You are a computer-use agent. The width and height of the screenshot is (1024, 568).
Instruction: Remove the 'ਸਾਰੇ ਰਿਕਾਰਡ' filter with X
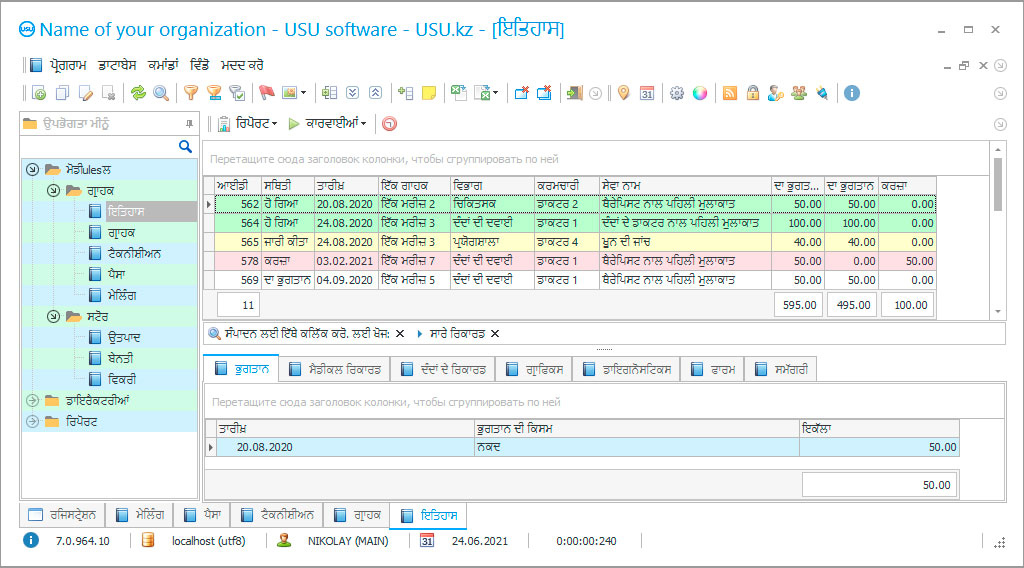click(494, 334)
